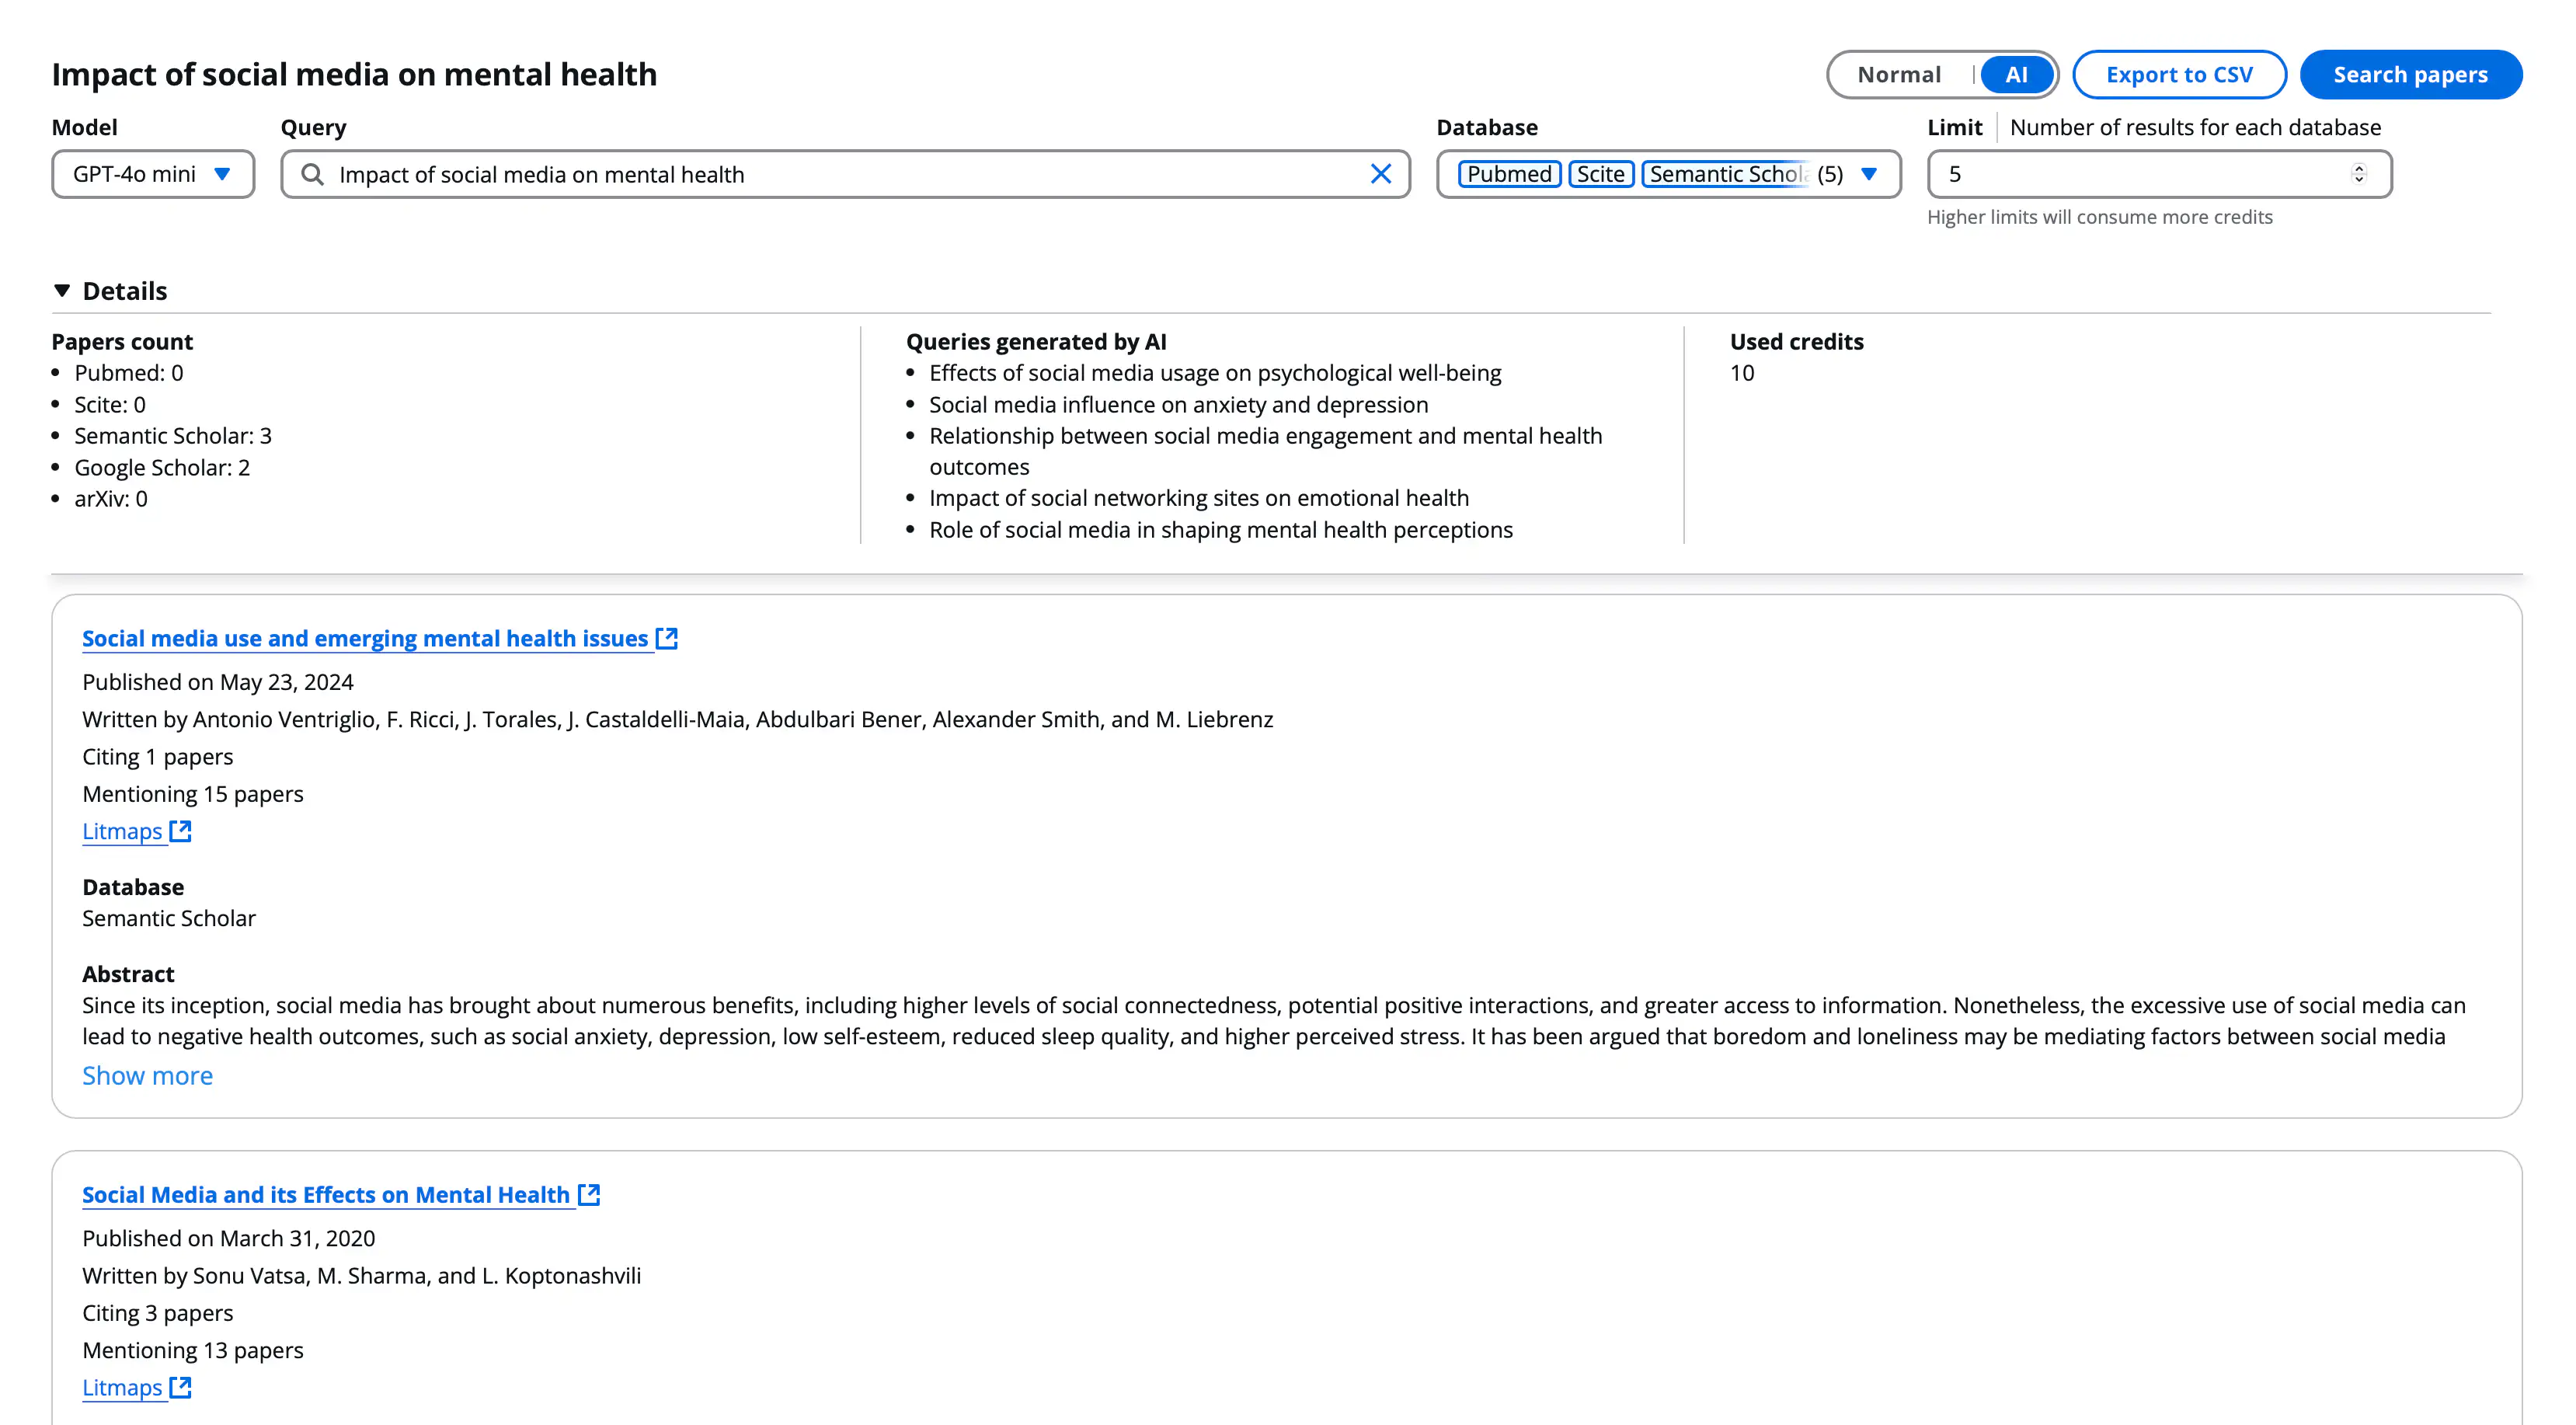
Task: Select the AI search mode
Action: coord(2016,75)
